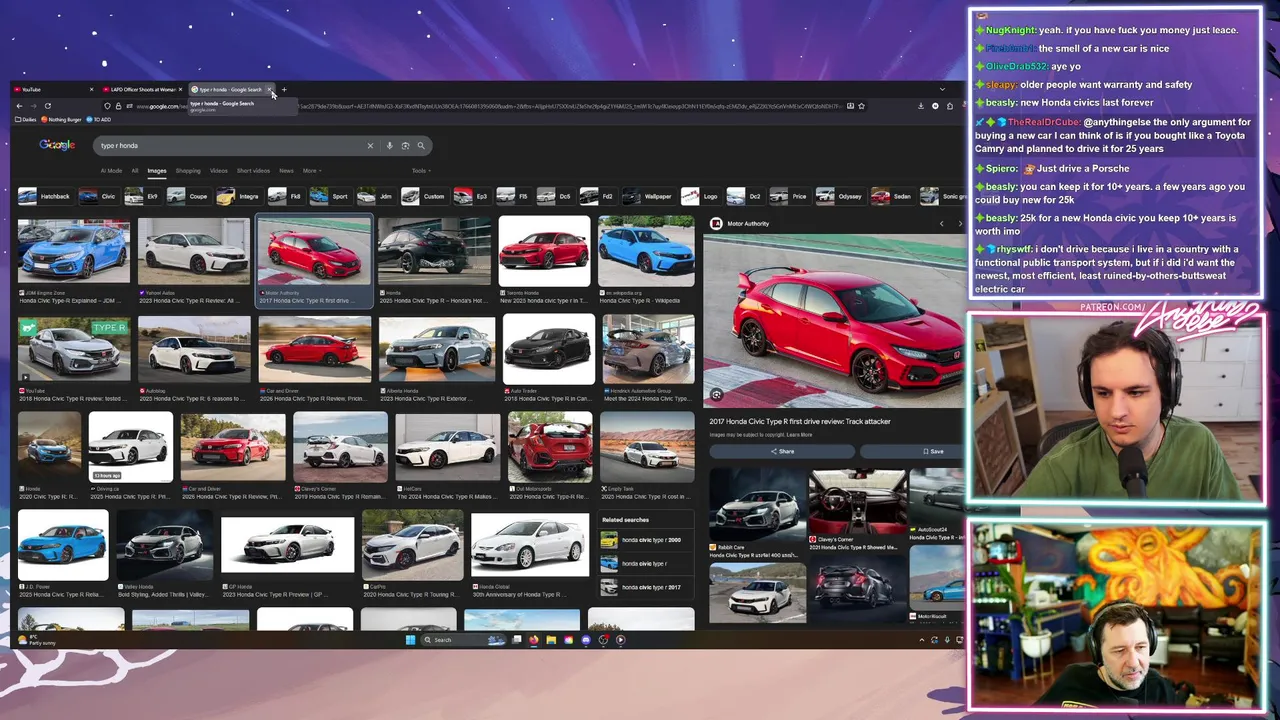Click the voice search microphone icon

coord(389,146)
